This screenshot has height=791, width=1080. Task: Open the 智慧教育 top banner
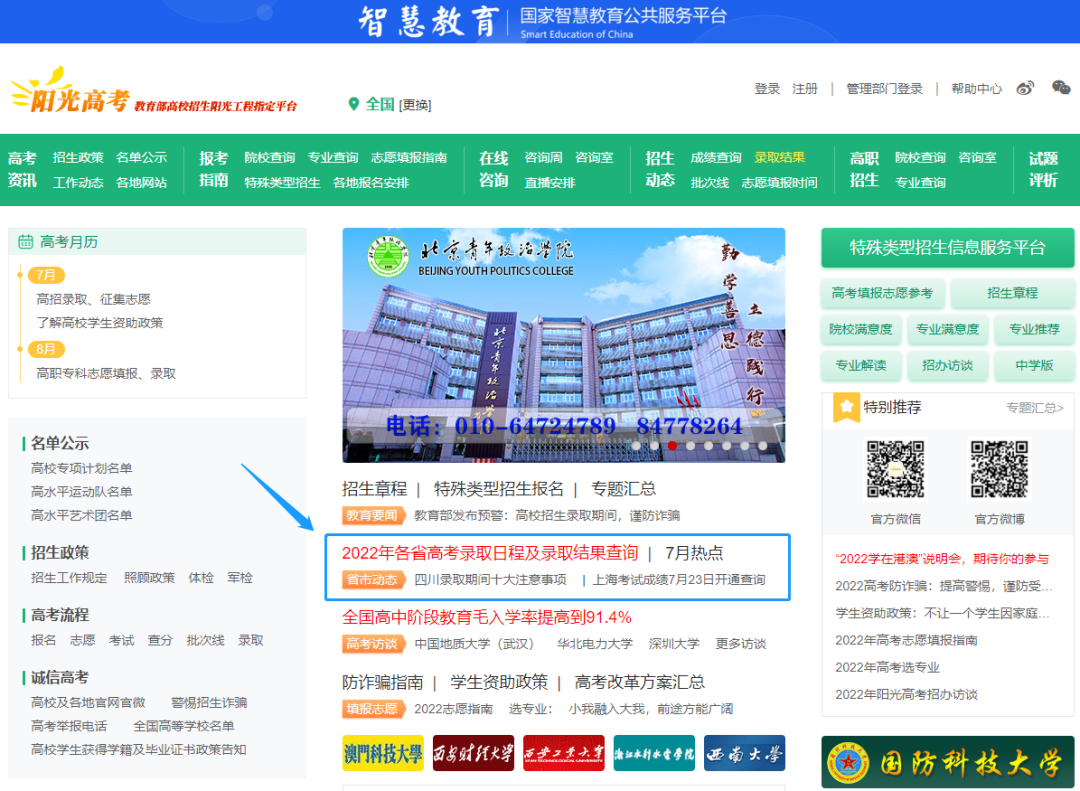click(x=541, y=21)
